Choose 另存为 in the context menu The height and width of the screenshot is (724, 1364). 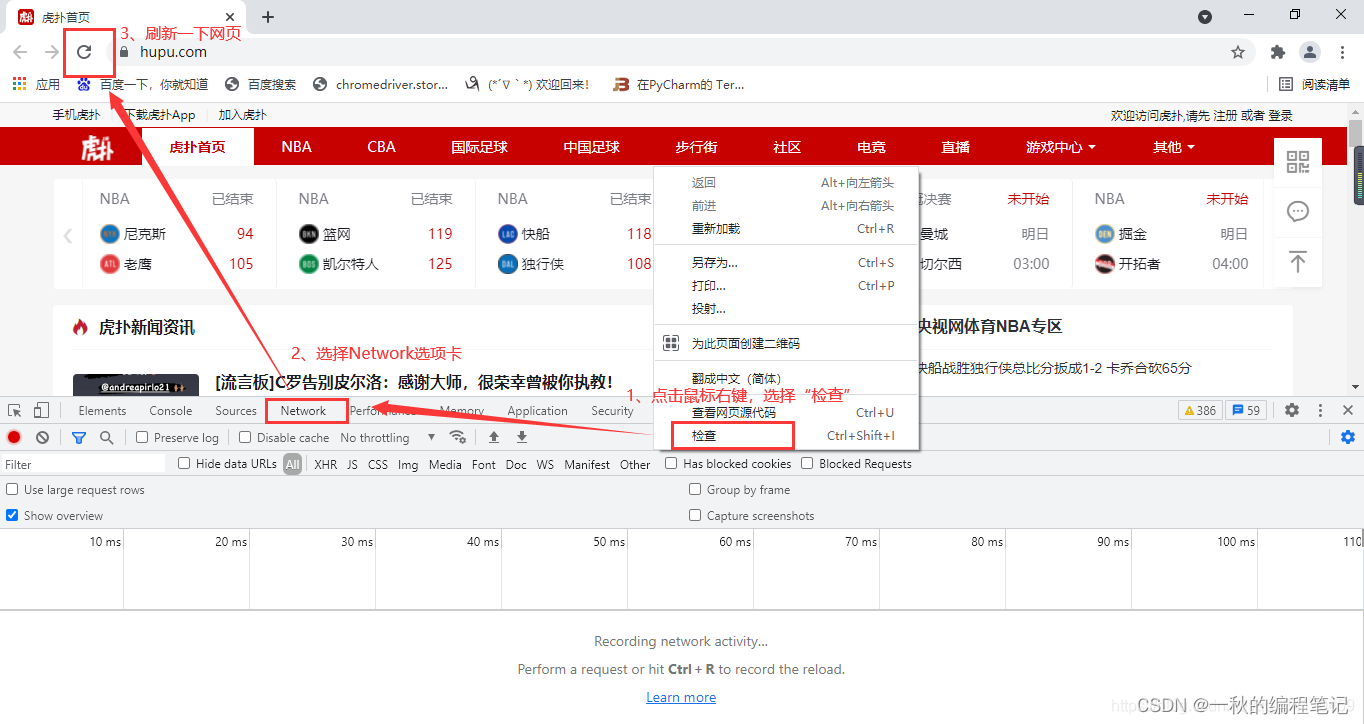[786, 262]
